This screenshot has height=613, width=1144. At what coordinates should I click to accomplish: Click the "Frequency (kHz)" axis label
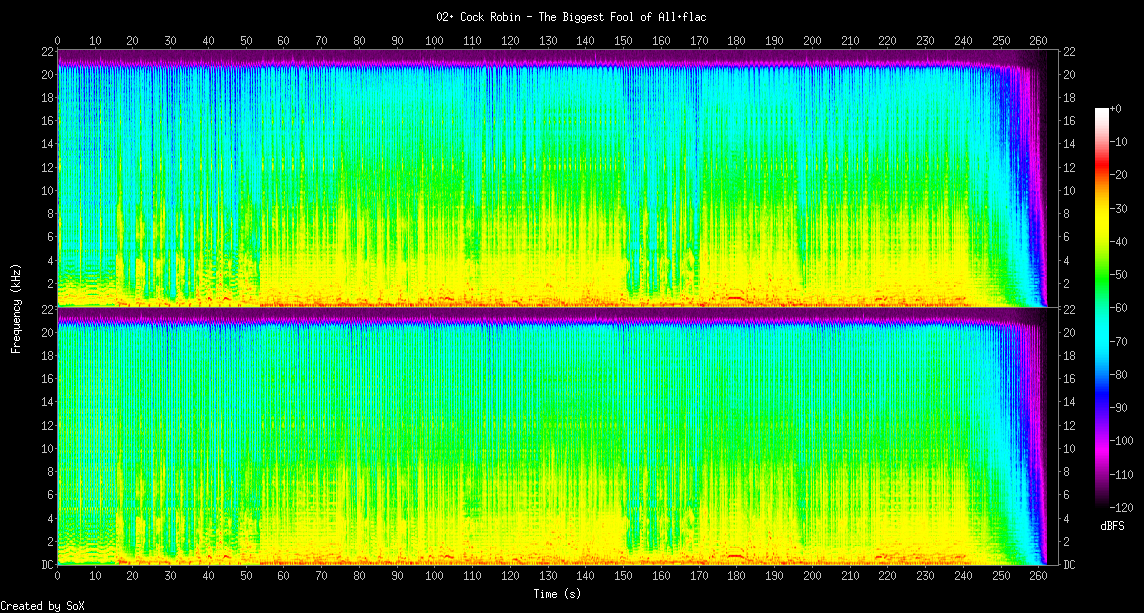[16, 306]
